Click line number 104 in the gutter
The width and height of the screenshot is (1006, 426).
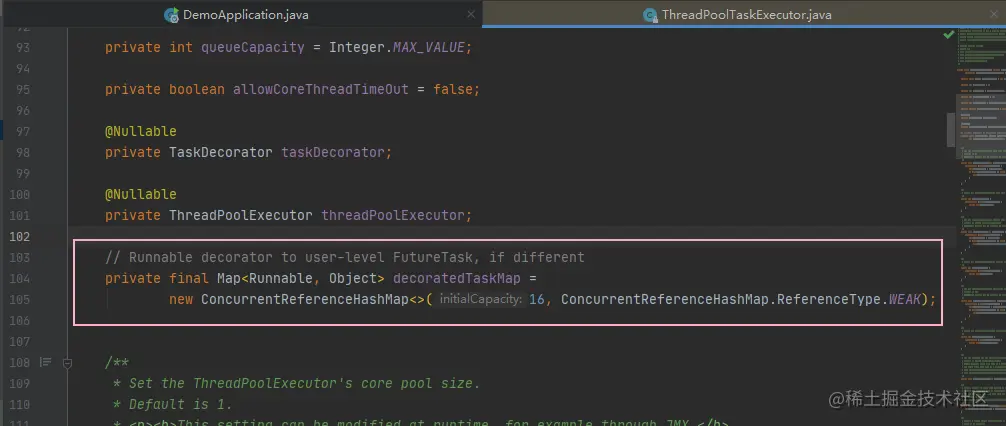pyautogui.click(x=20, y=278)
